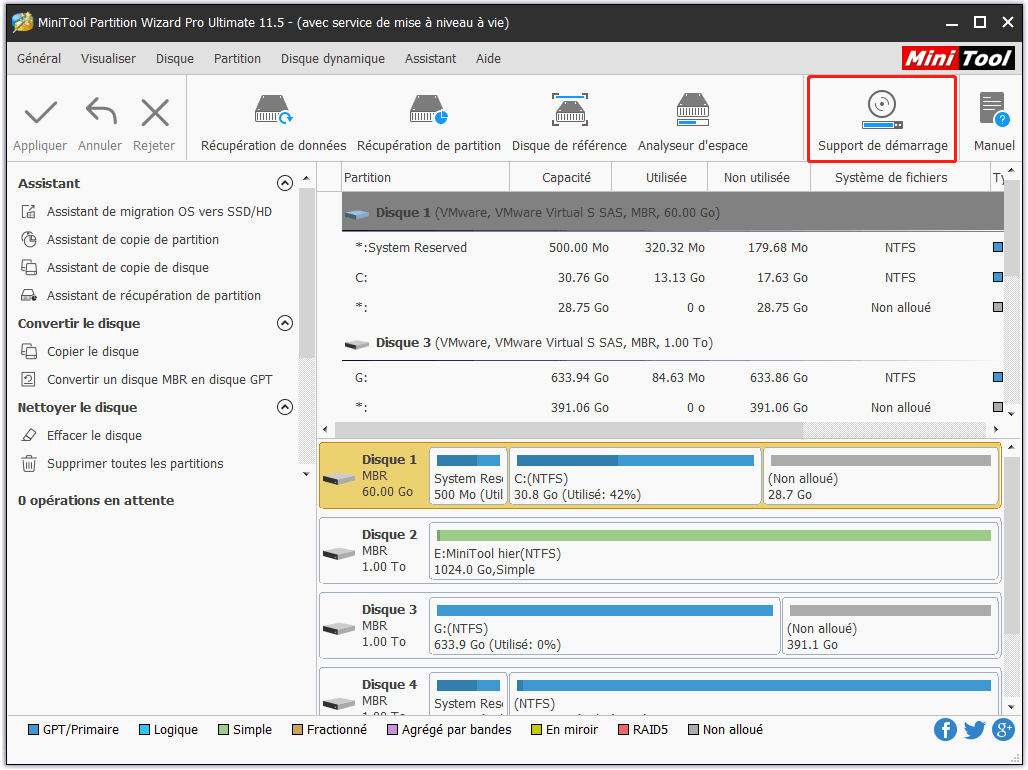
Task: Select the 28.75 Go unallocated row
Action: 673,308
